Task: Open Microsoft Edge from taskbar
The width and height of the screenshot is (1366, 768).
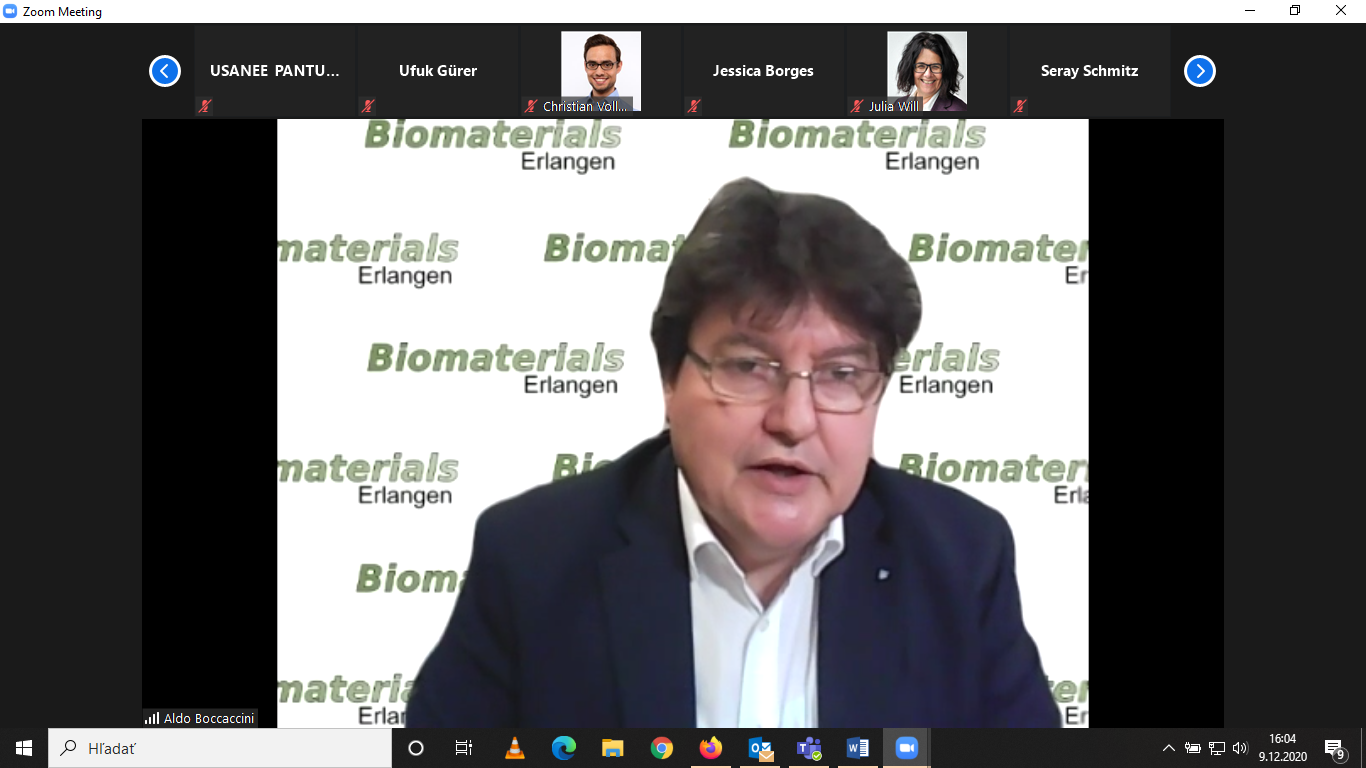Action: tap(564, 748)
